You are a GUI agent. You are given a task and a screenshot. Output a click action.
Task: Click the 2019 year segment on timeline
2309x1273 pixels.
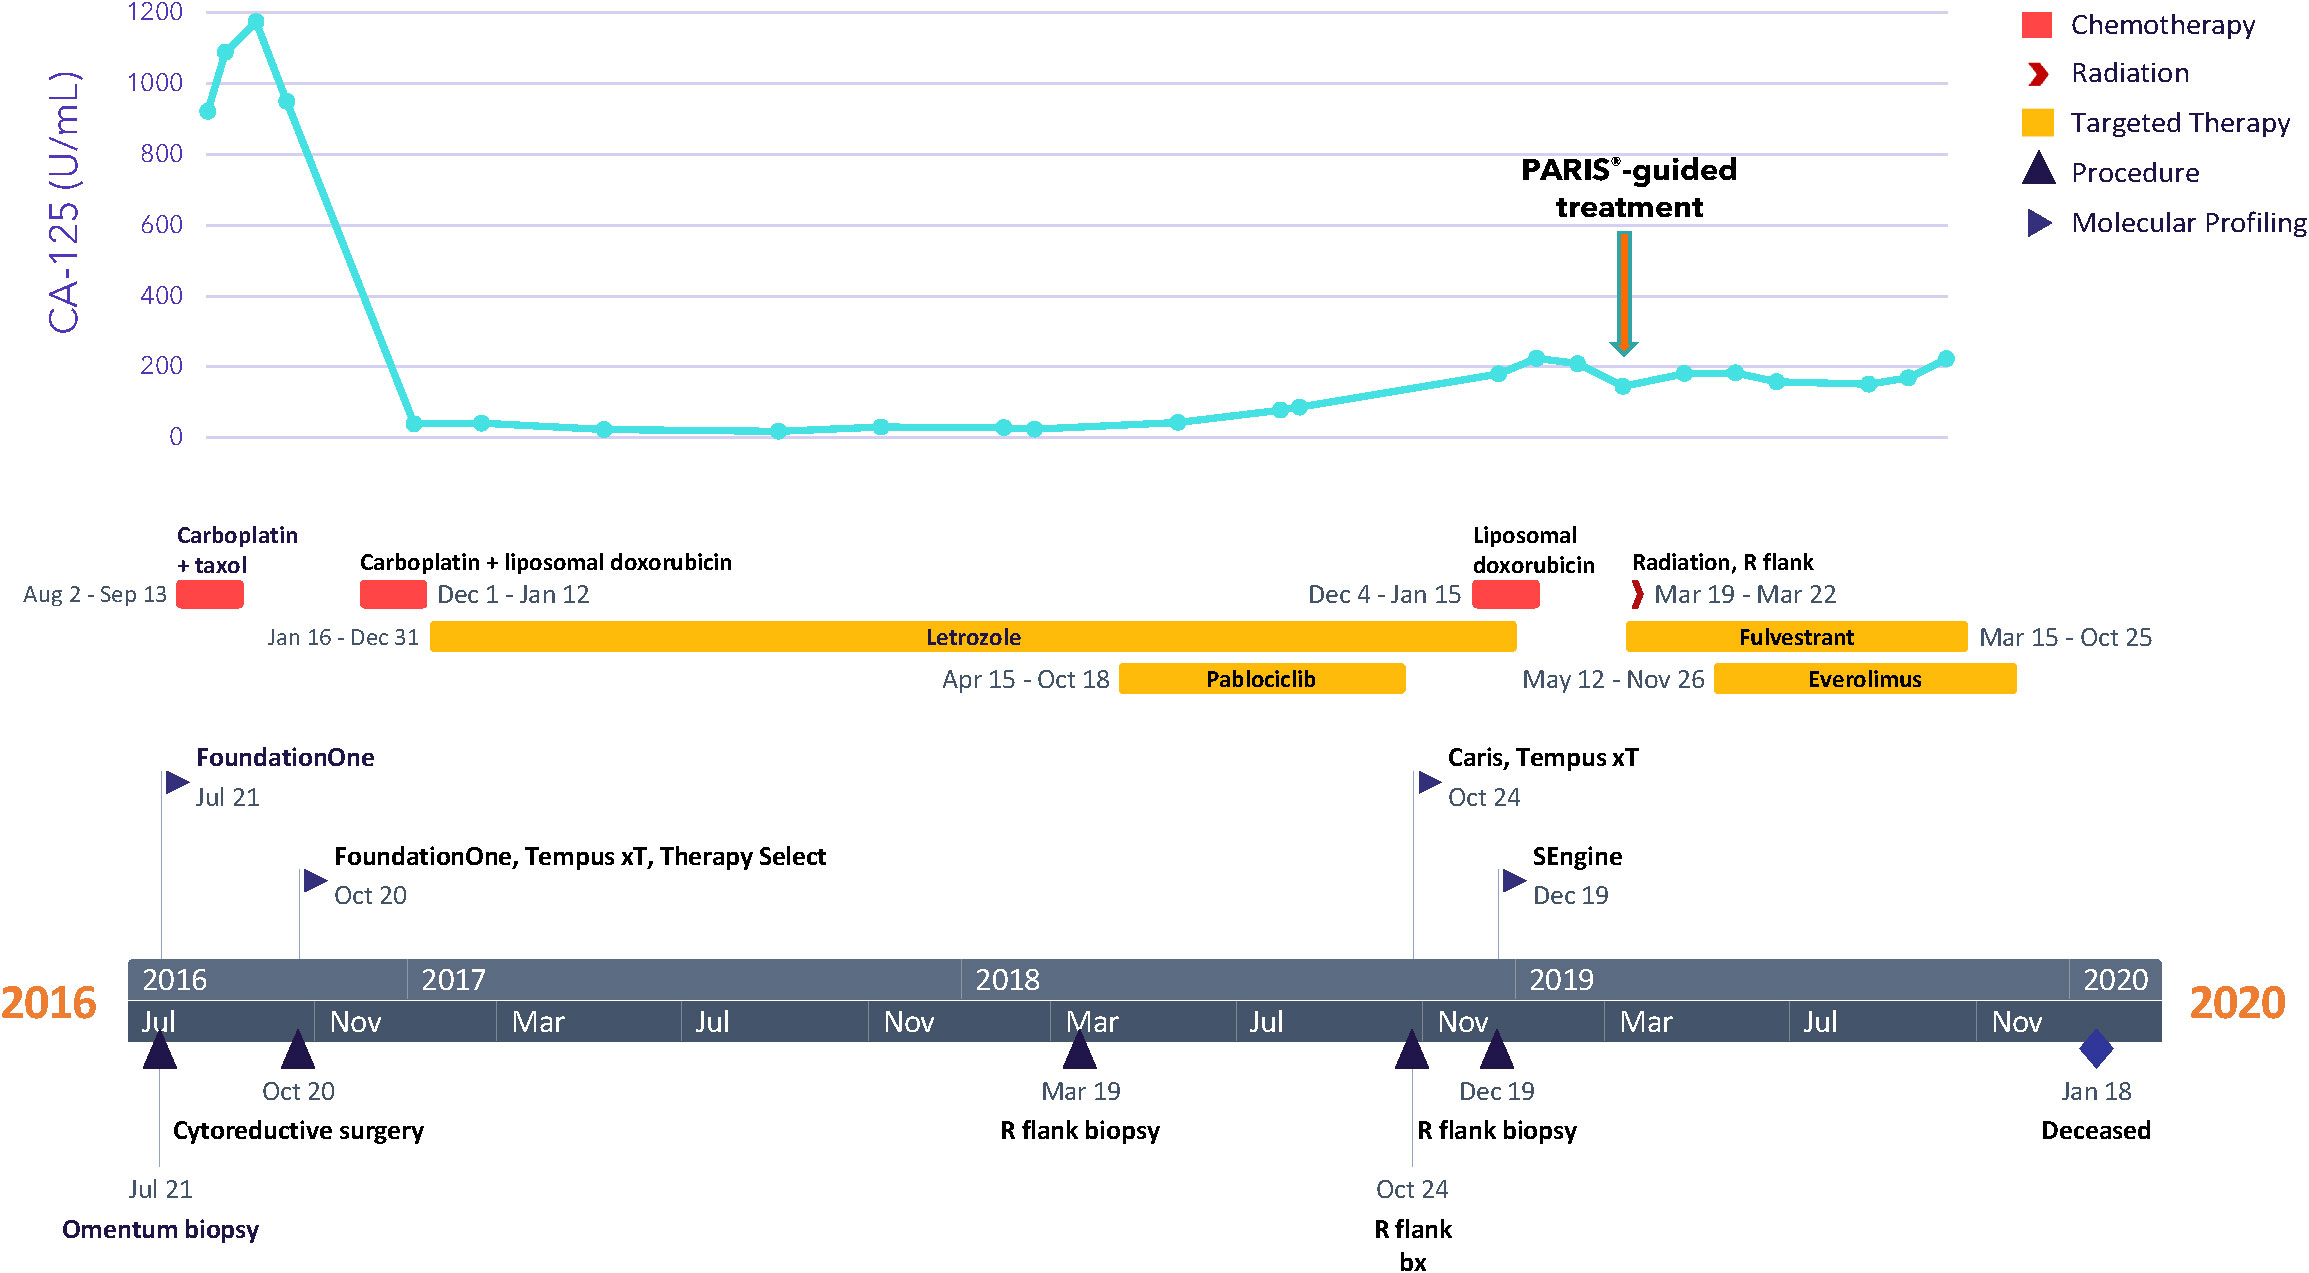point(1792,979)
